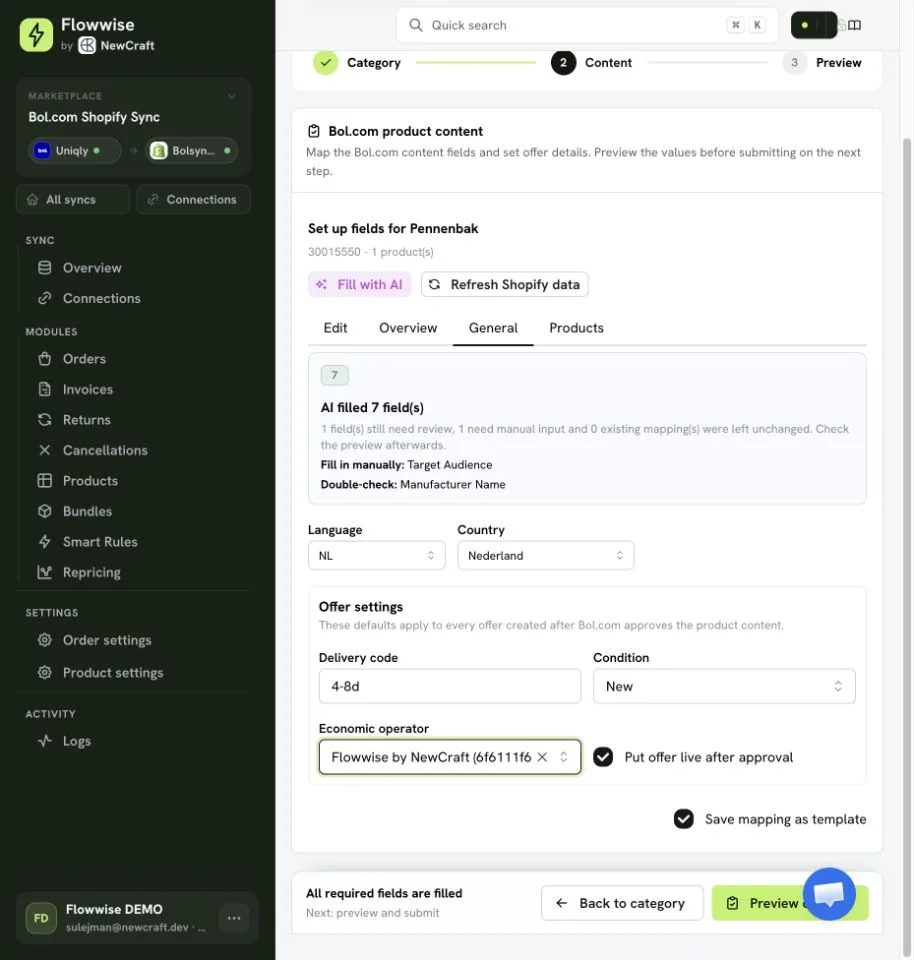Click the Product settings gear icon
The height and width of the screenshot is (960, 914).
[45, 673]
